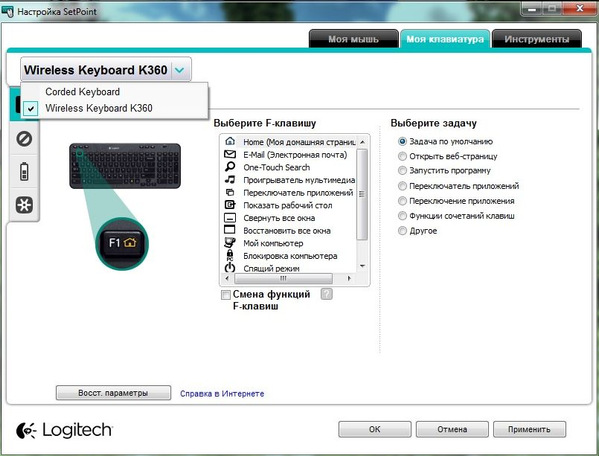Switch to 'Моя мышь' tab
This screenshot has width=599, height=456.
353,39
